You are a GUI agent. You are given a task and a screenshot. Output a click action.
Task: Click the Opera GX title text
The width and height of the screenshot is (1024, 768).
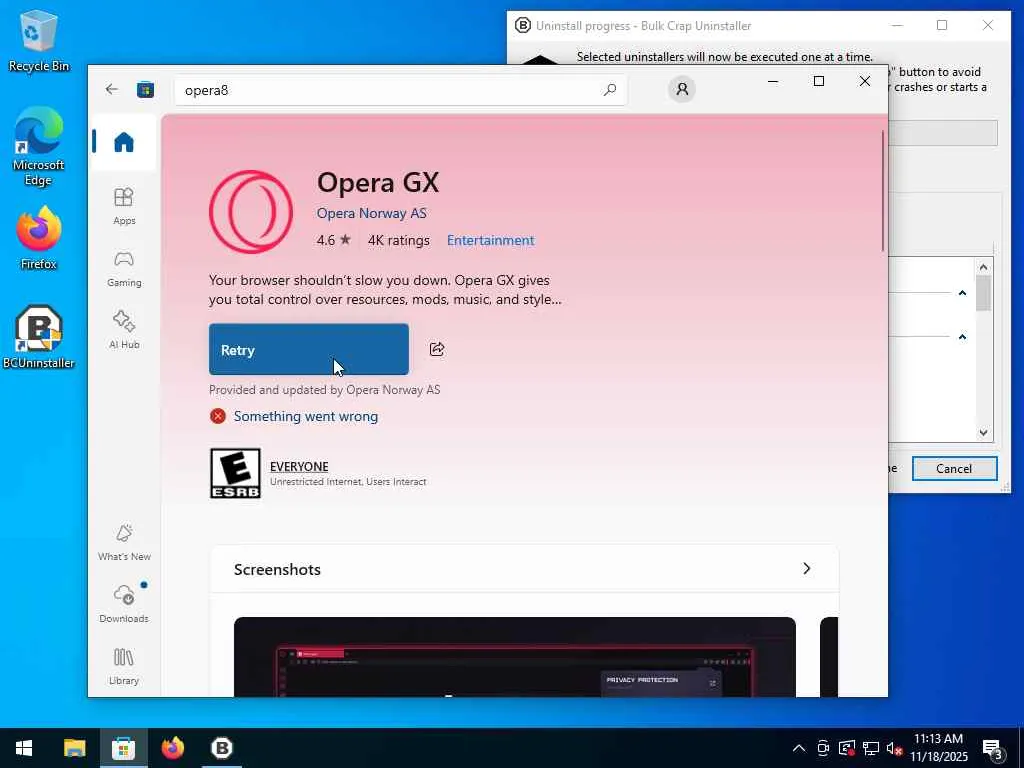click(x=378, y=182)
